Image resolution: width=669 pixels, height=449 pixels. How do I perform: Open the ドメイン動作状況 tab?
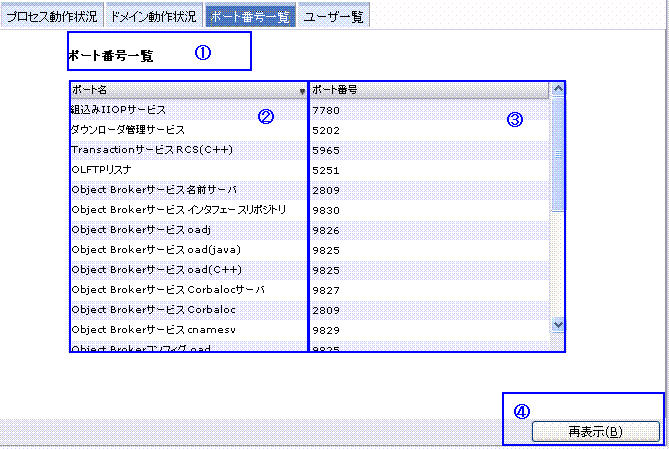(153, 16)
